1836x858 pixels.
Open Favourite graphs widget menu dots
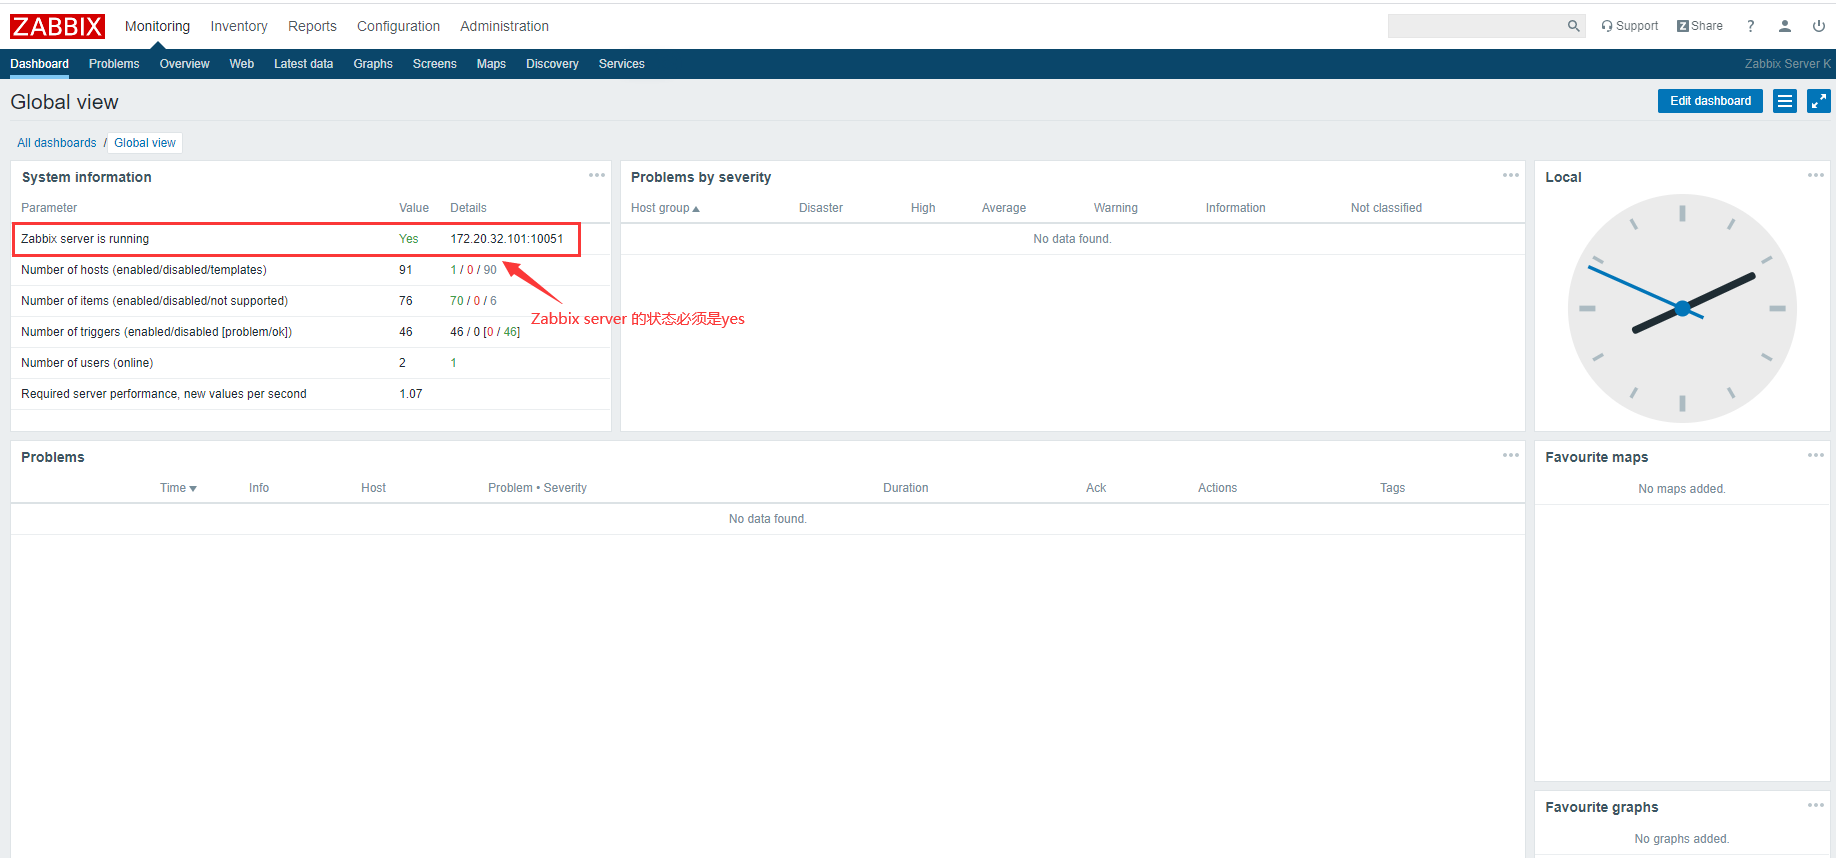[x=1816, y=805]
